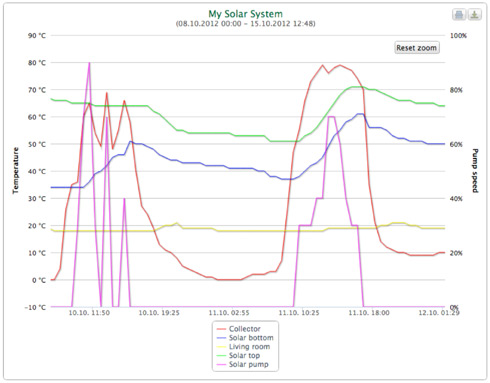
Task: Click the 20% pump speed axis label
Action: tap(456, 253)
